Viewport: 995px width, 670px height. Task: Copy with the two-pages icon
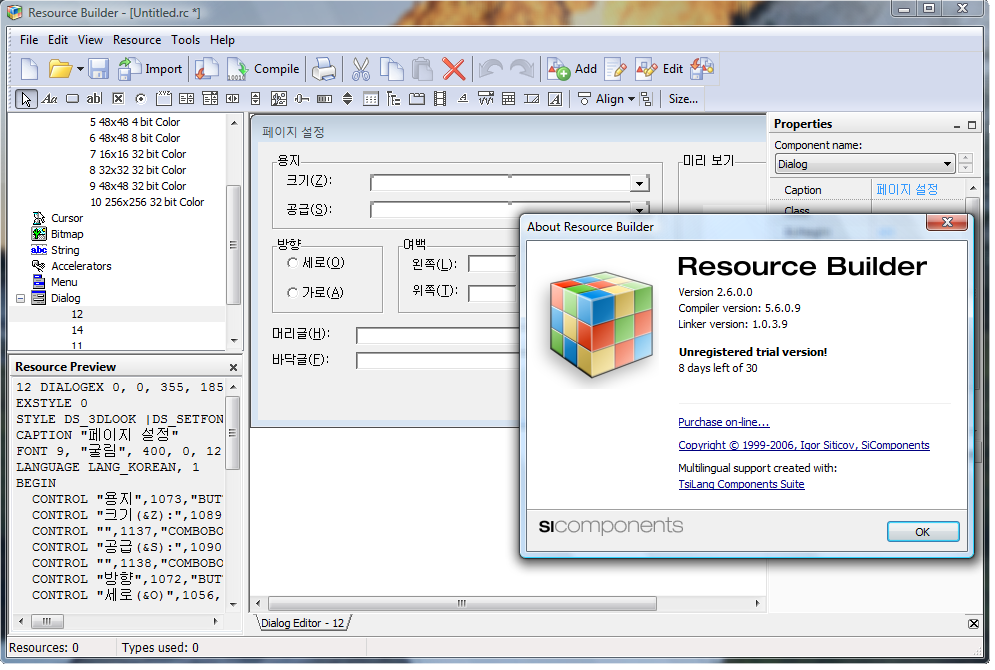[x=392, y=69]
